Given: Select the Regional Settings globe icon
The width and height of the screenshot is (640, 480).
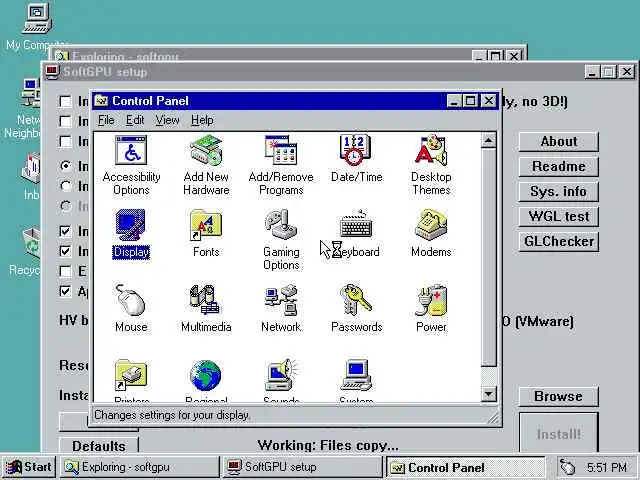Looking at the screenshot, I should (206, 381).
